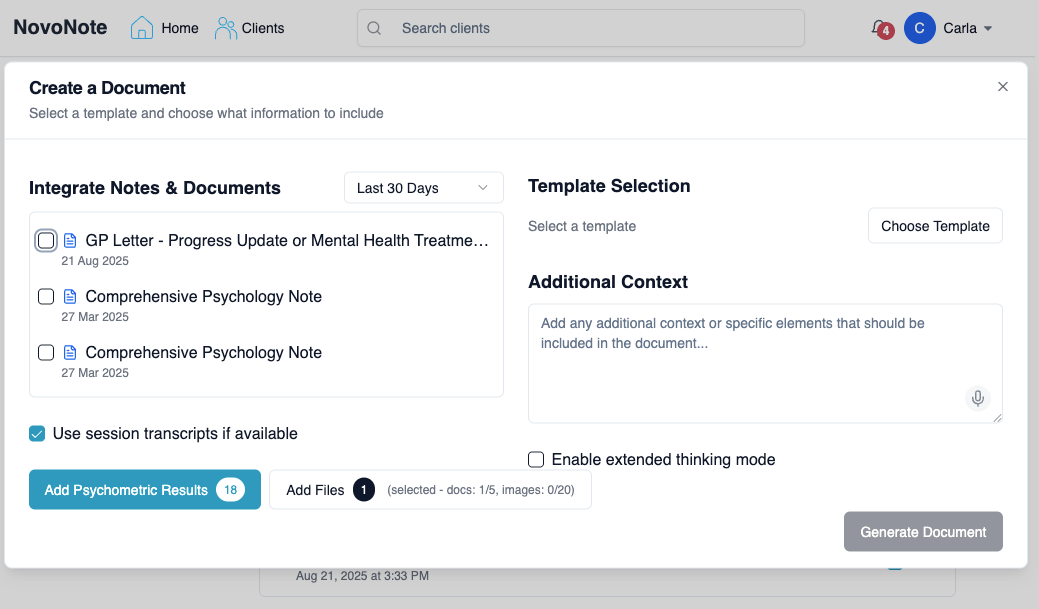Viewport: 1039px width, 609px height.
Task: Disable use session transcripts option
Action: point(37,433)
